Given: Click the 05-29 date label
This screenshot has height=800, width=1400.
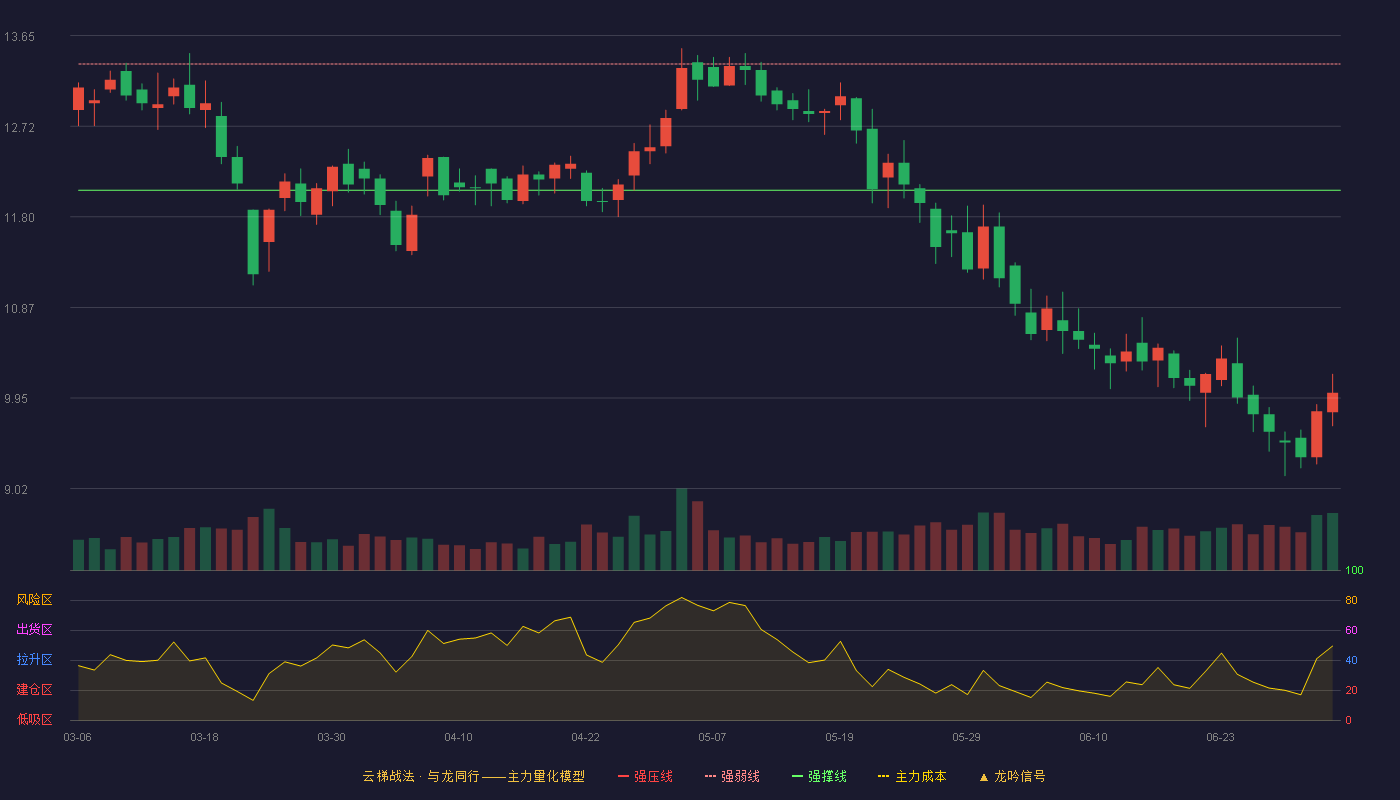Looking at the screenshot, I should coord(966,737).
